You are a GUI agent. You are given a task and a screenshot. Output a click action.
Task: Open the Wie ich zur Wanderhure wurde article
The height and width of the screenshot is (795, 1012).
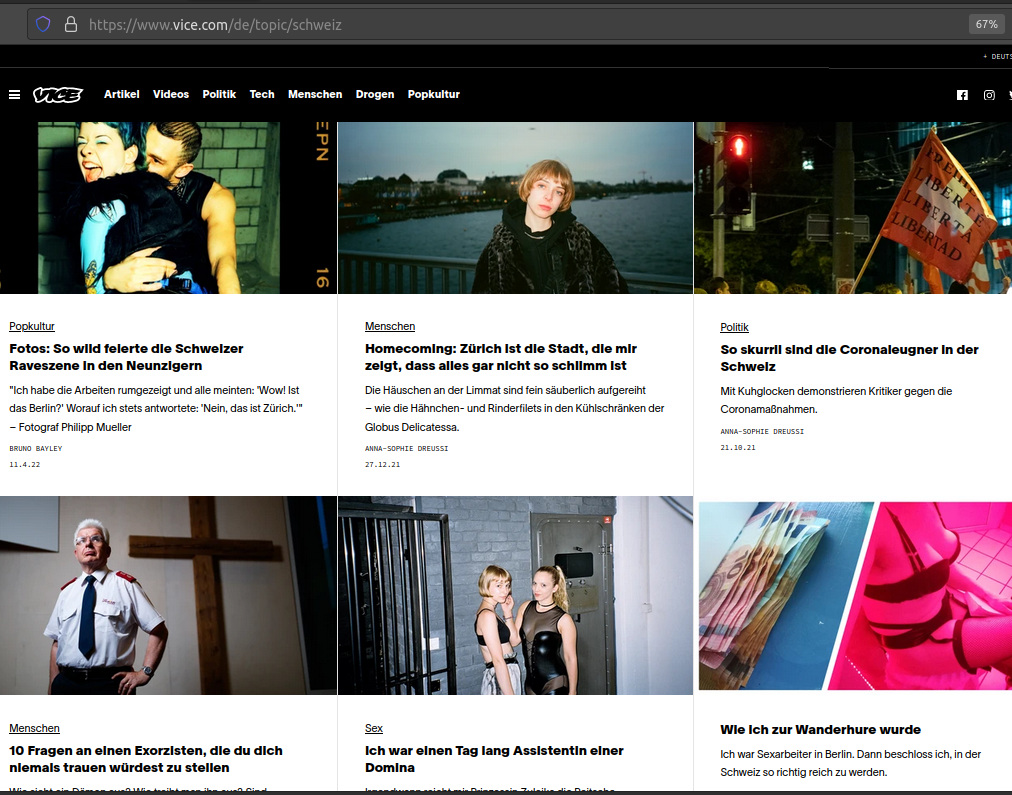[820, 730]
